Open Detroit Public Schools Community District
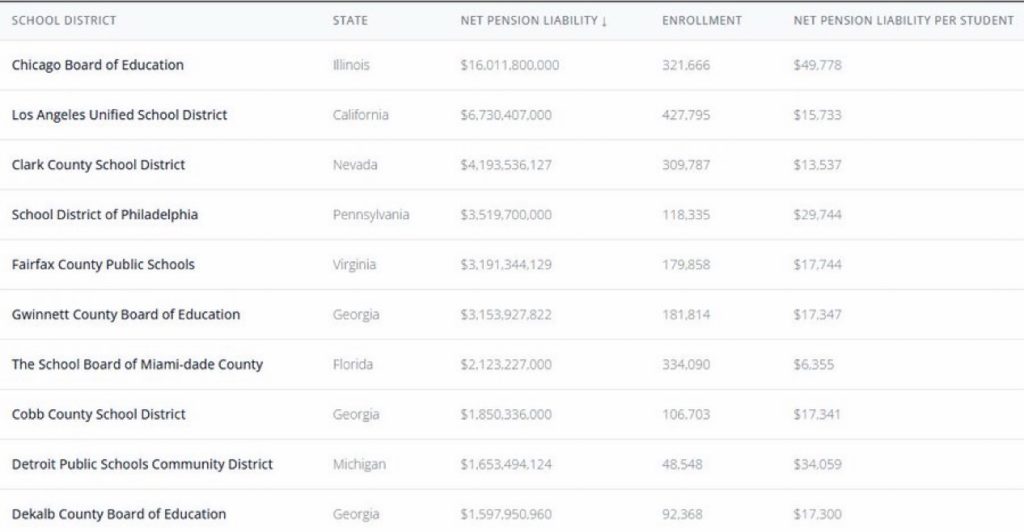 point(142,465)
